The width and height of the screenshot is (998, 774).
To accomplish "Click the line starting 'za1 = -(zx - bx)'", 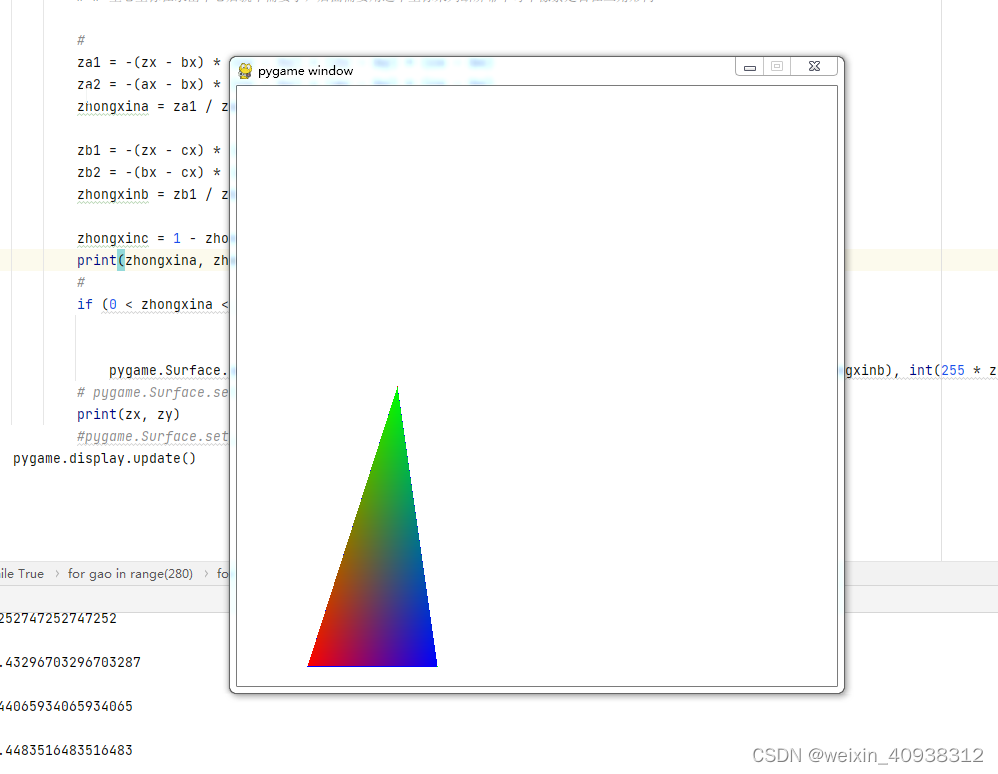I will 149,62.
